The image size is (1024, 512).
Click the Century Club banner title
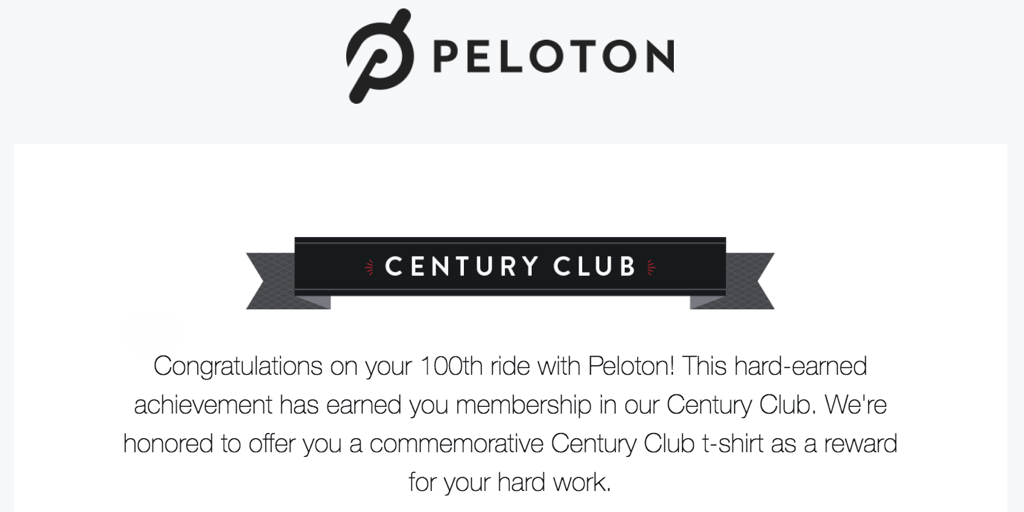tap(510, 267)
